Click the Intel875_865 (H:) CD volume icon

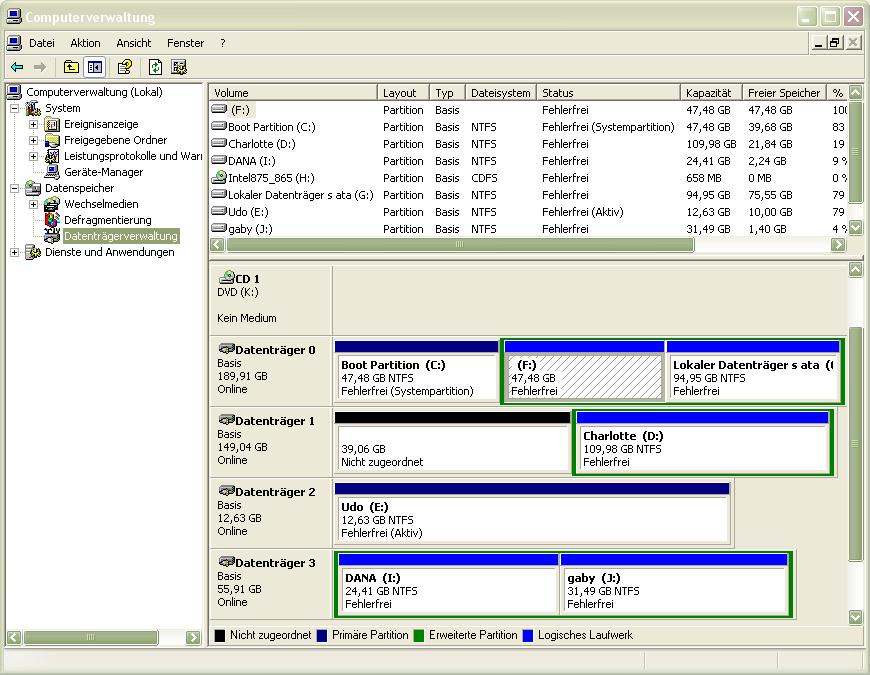click(220, 178)
